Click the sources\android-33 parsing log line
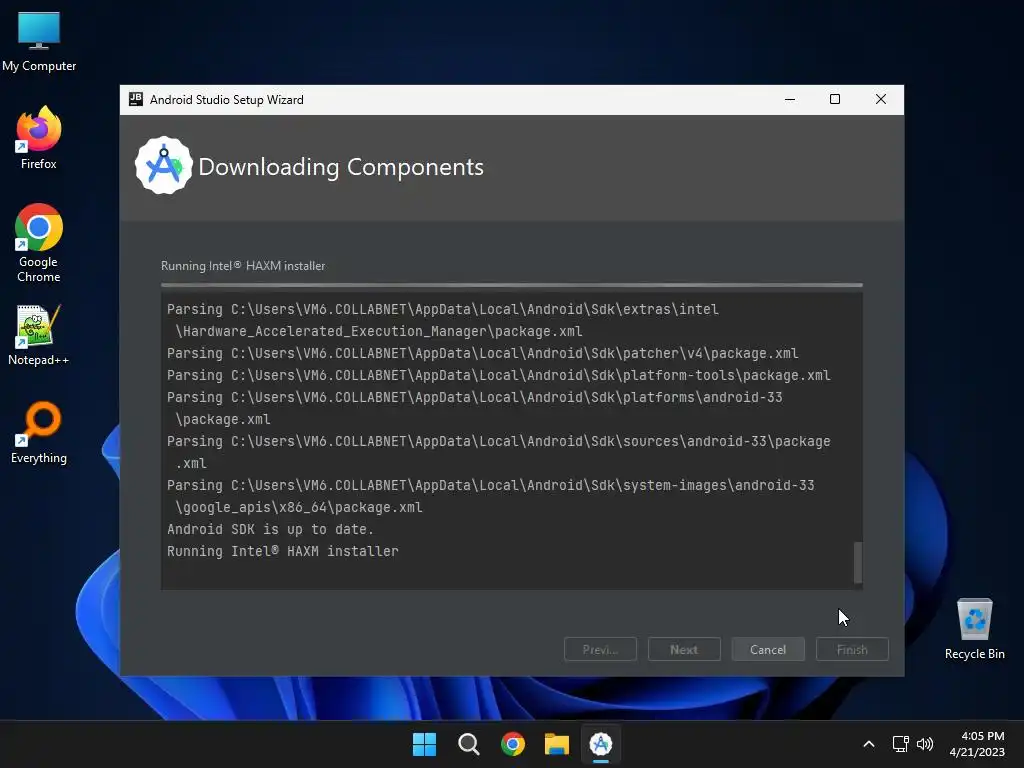The image size is (1024, 768). (x=498, y=452)
